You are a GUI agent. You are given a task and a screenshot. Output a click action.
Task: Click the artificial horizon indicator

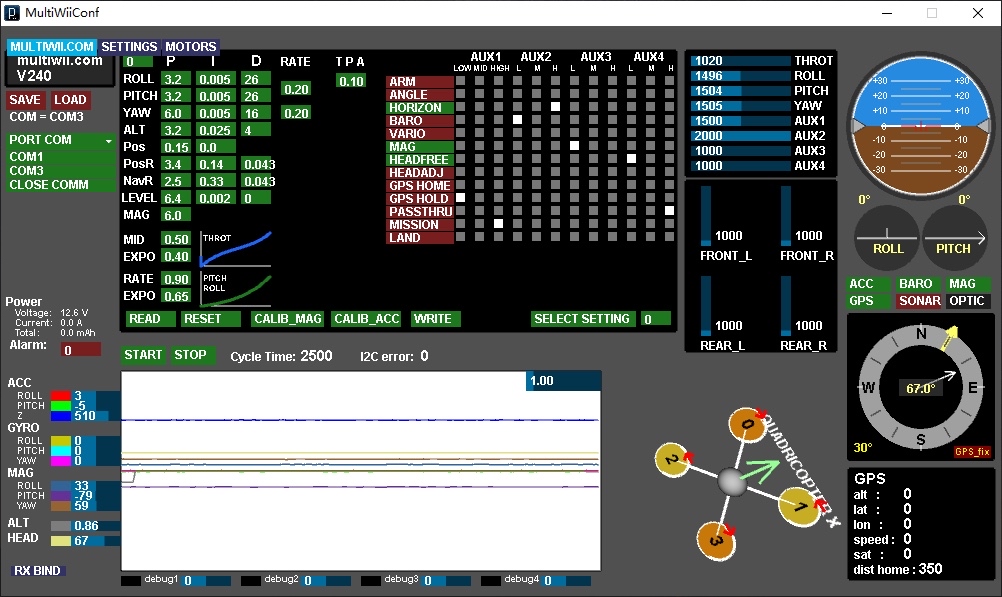tap(920, 125)
